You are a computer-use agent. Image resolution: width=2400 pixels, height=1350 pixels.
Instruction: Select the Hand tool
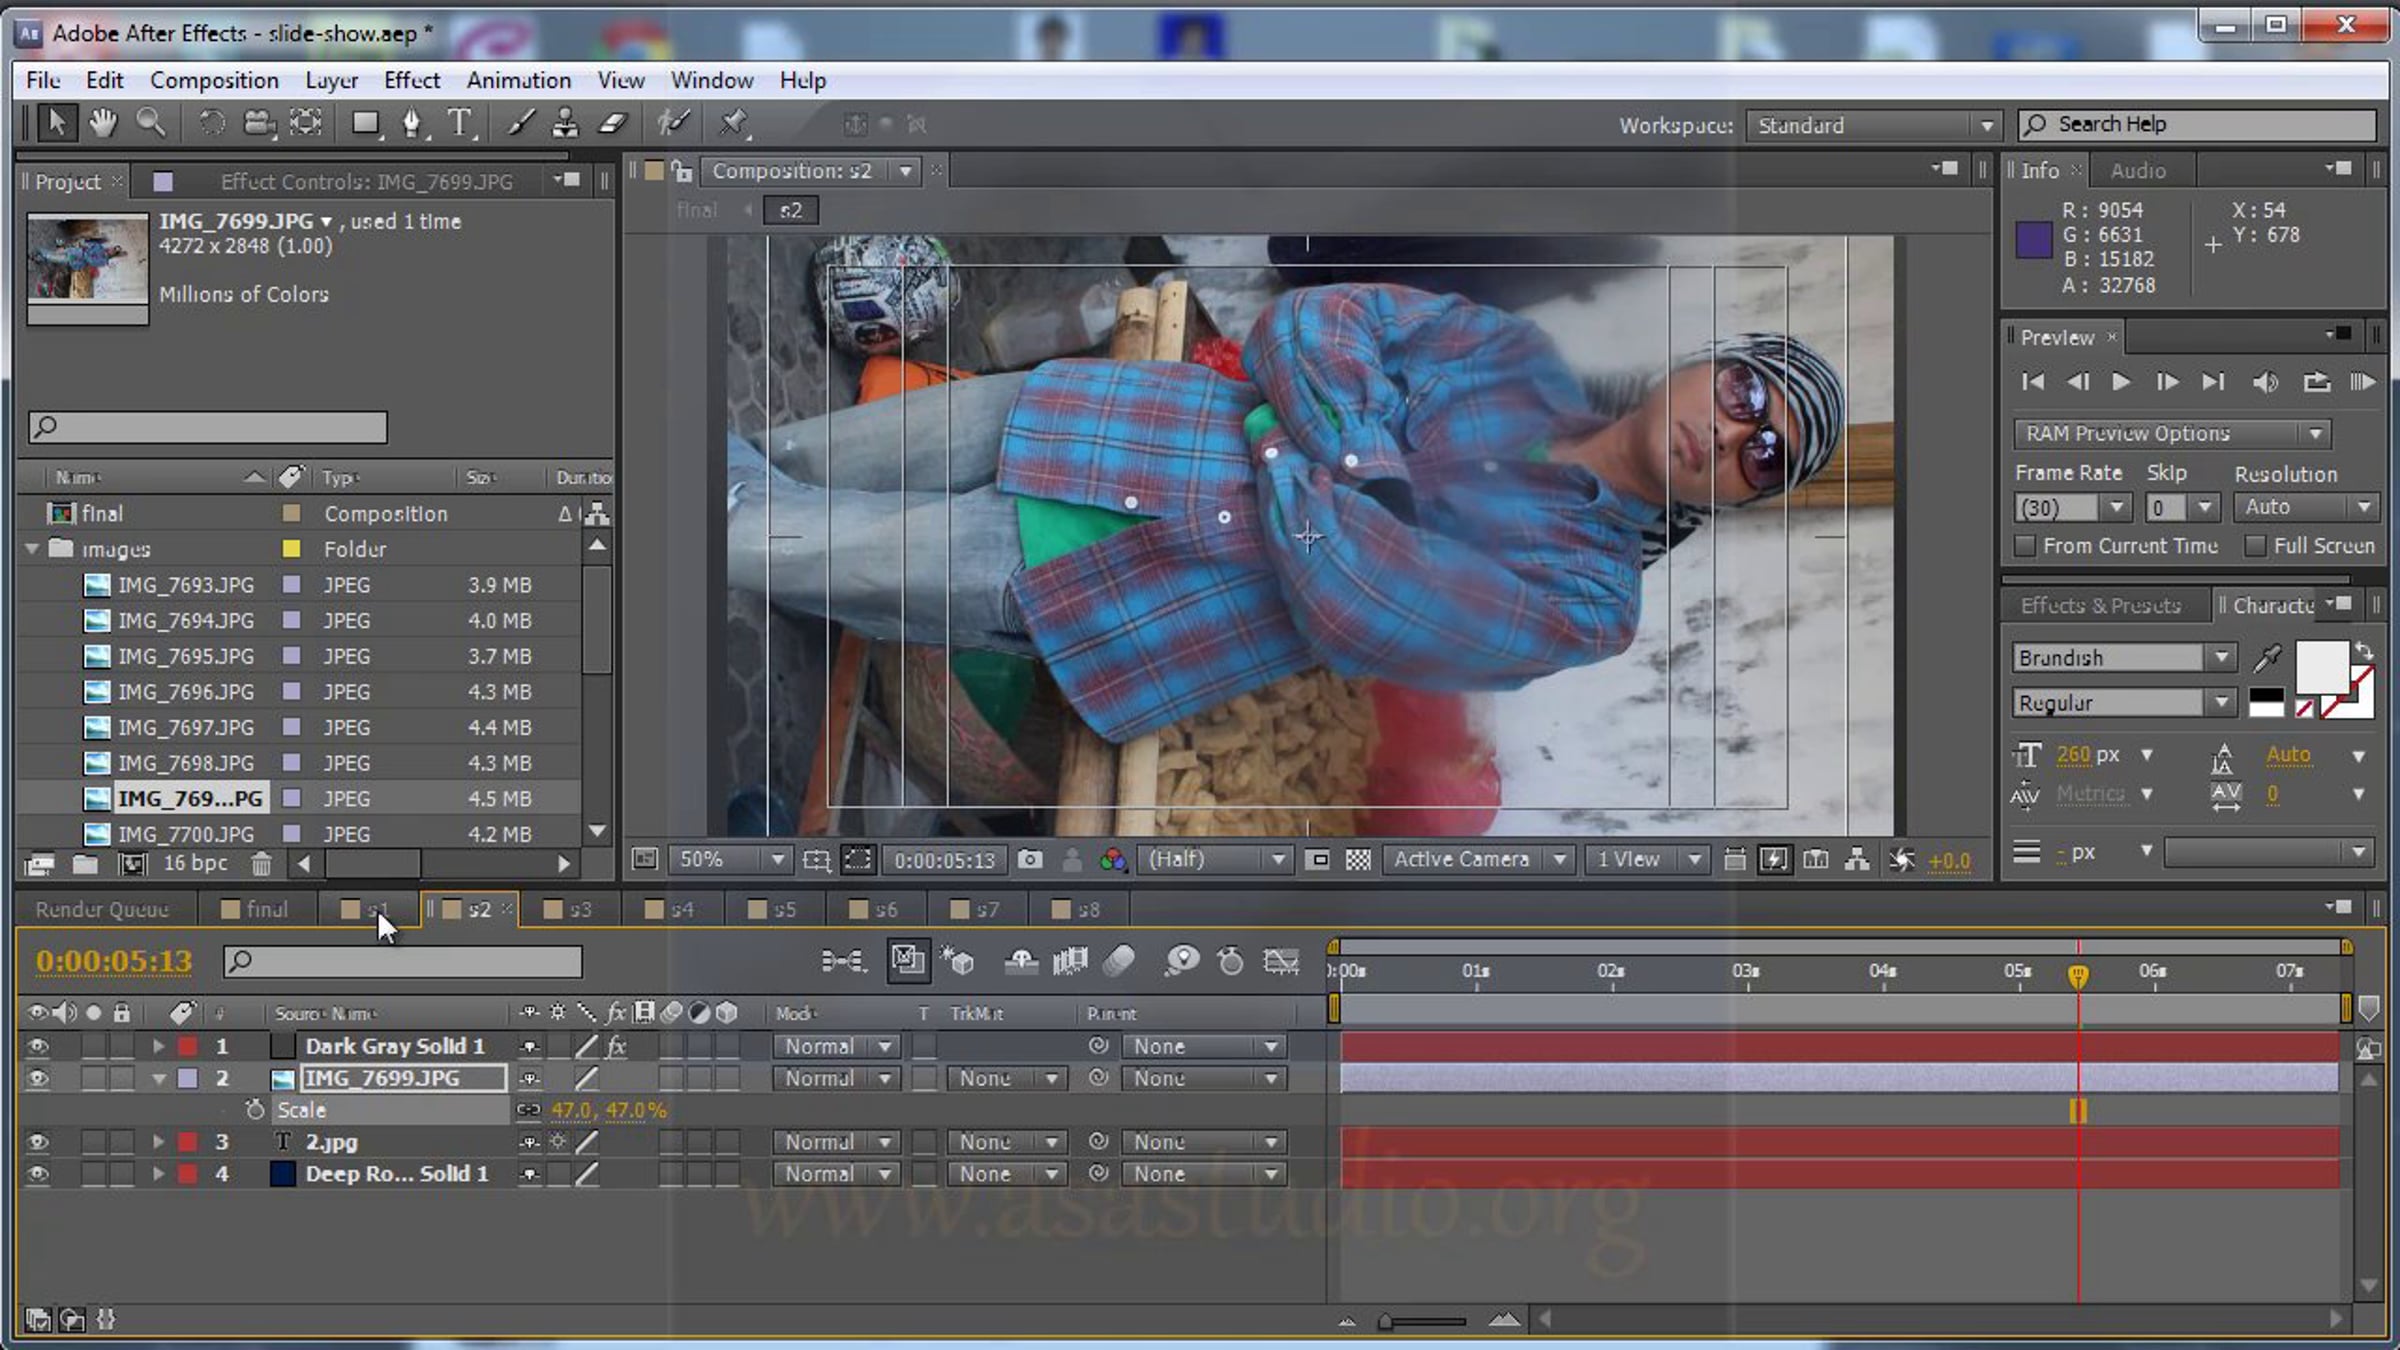[x=102, y=123]
